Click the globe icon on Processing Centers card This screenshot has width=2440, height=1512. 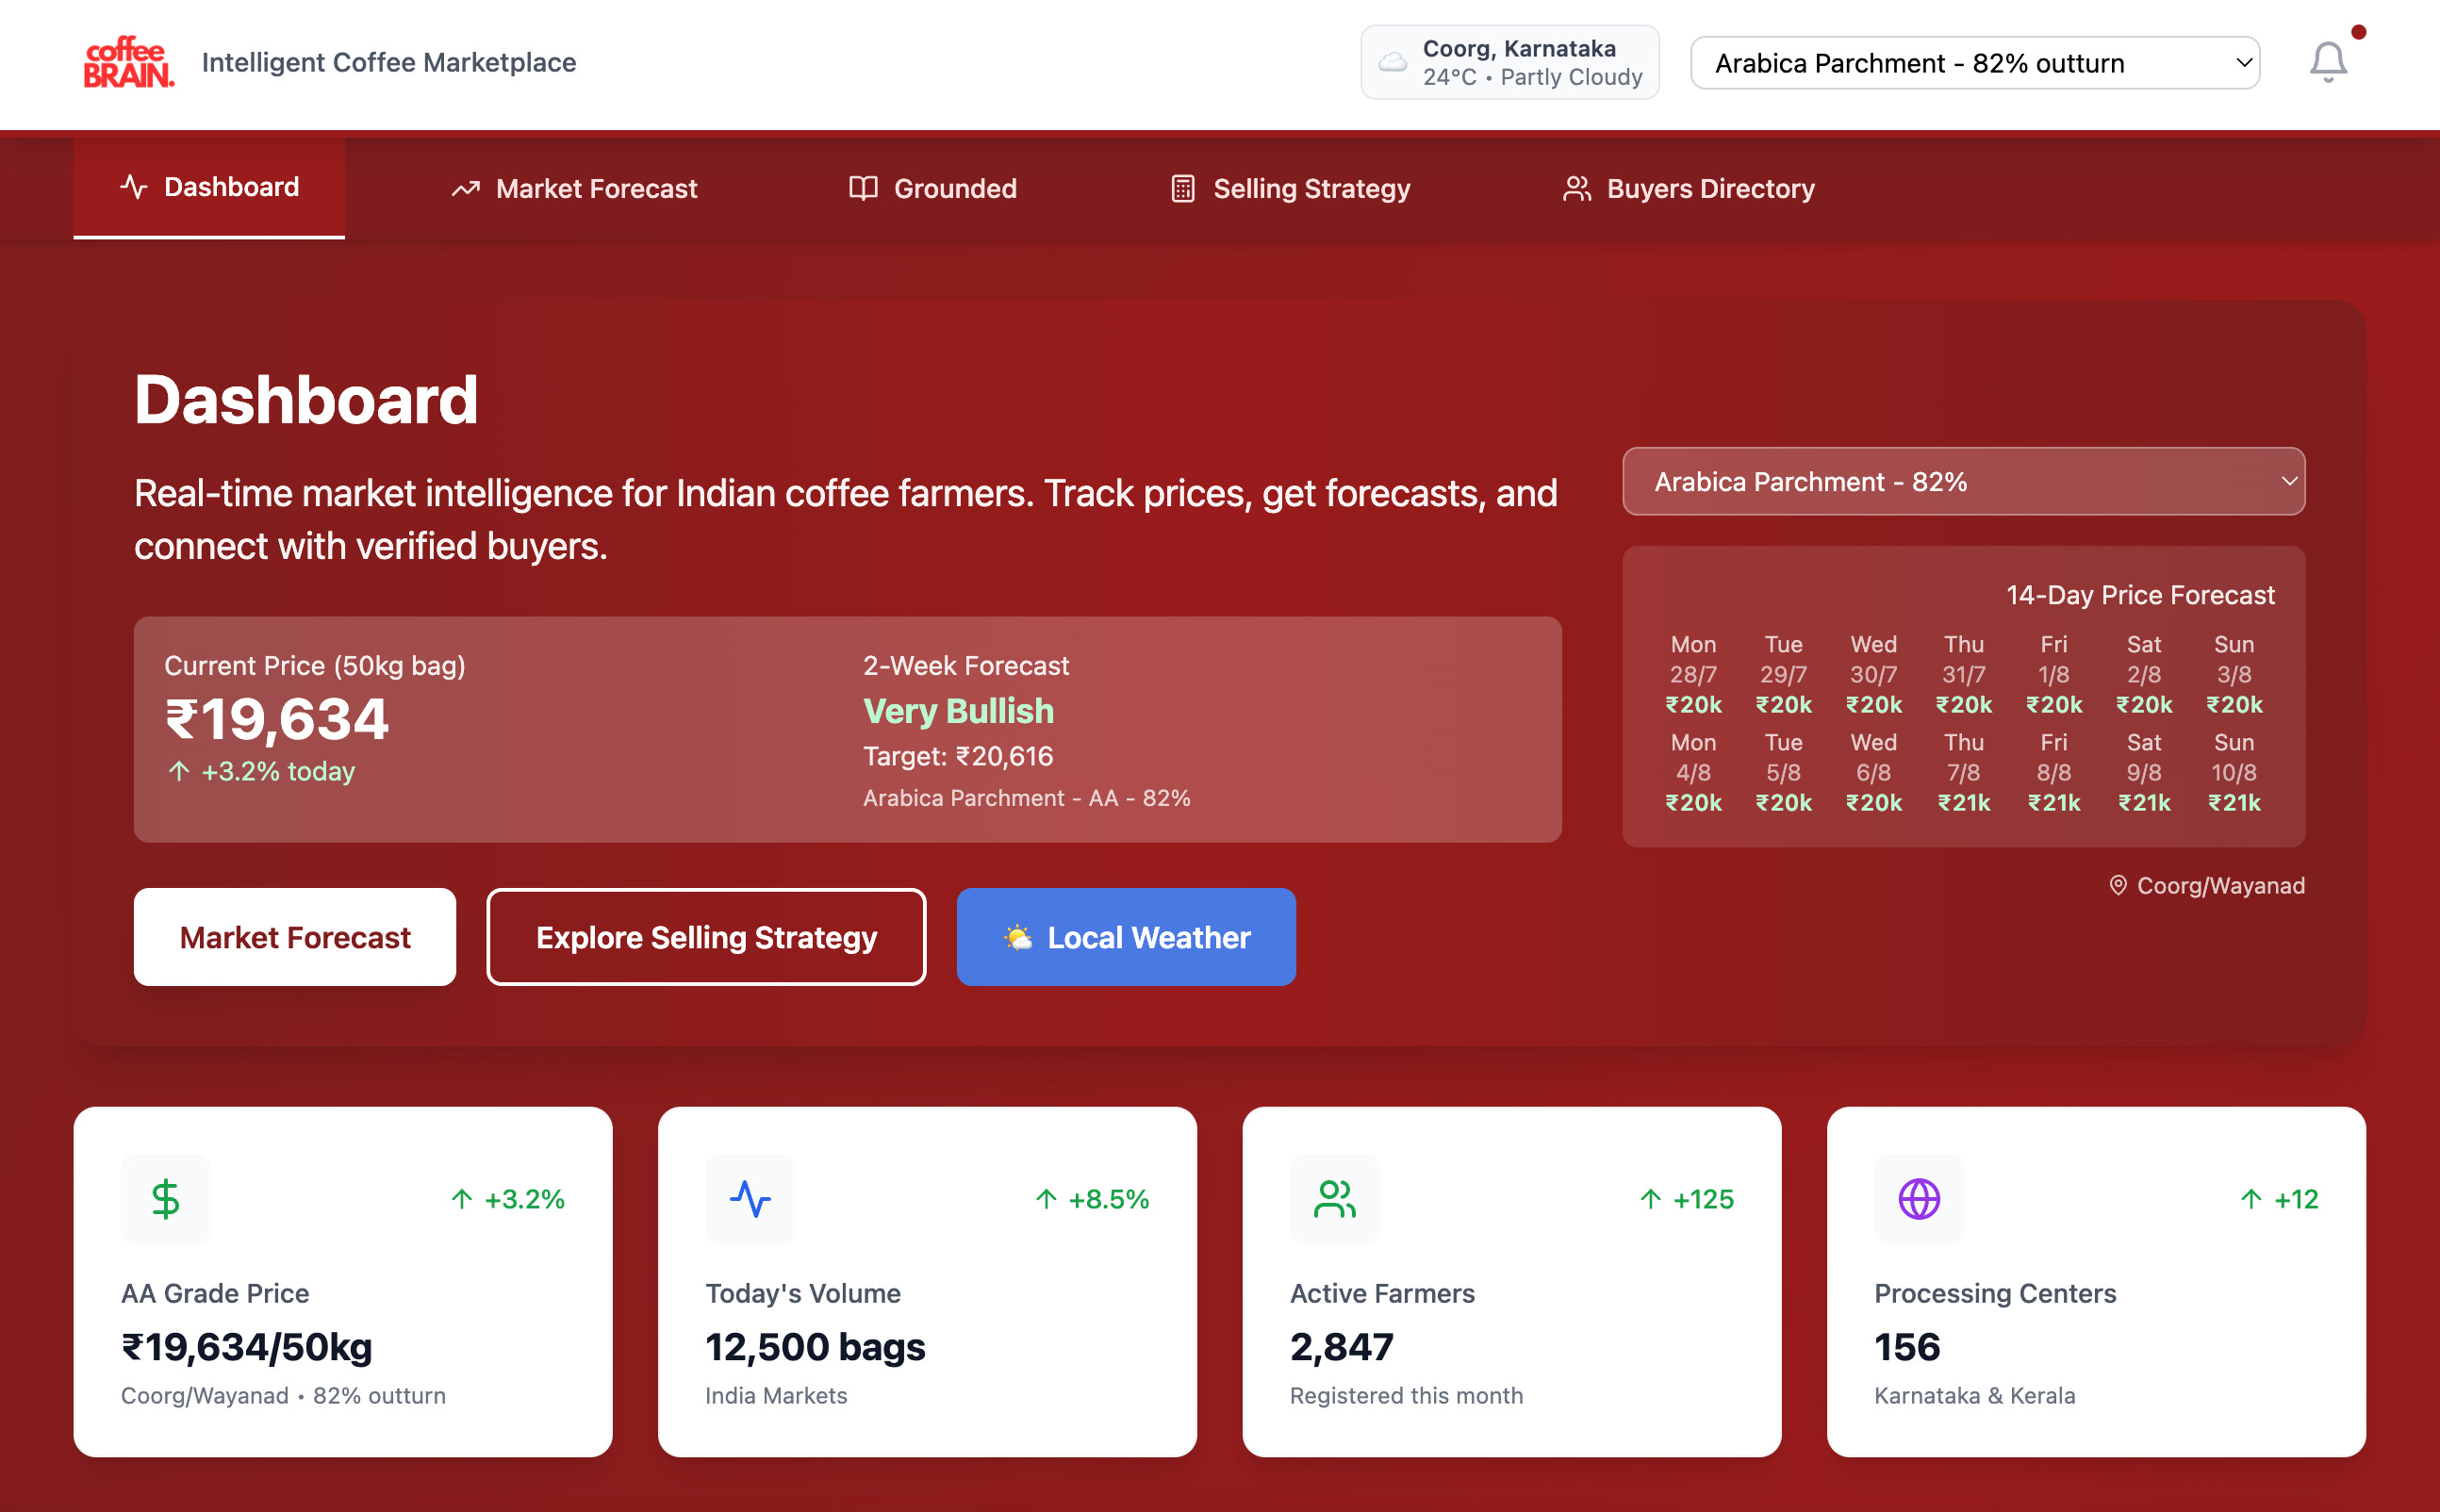[1918, 1198]
